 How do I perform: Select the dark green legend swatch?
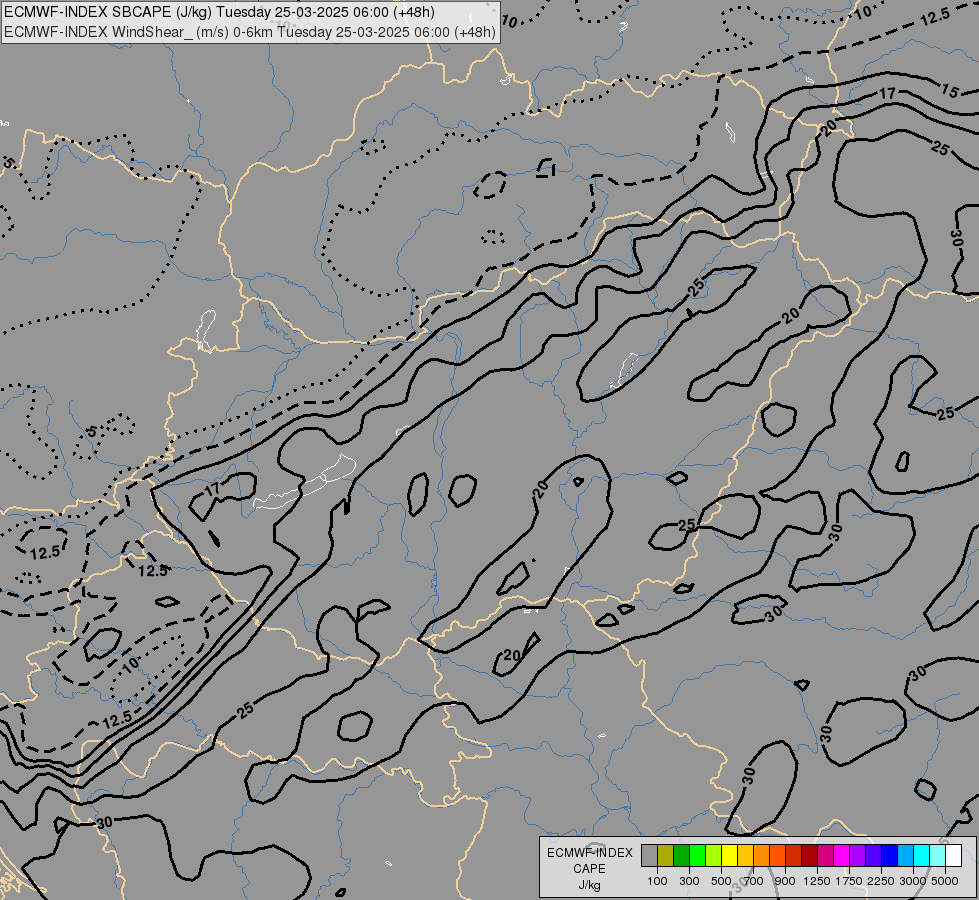pos(681,855)
